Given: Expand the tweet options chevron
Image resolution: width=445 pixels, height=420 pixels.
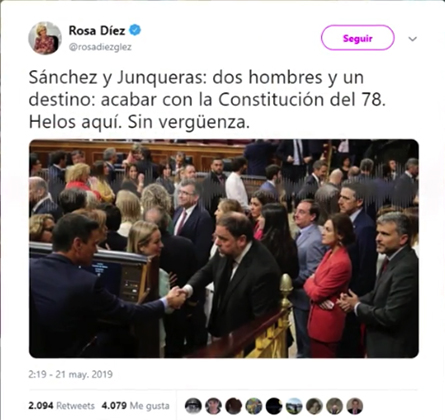Looking at the screenshot, I should [413, 39].
